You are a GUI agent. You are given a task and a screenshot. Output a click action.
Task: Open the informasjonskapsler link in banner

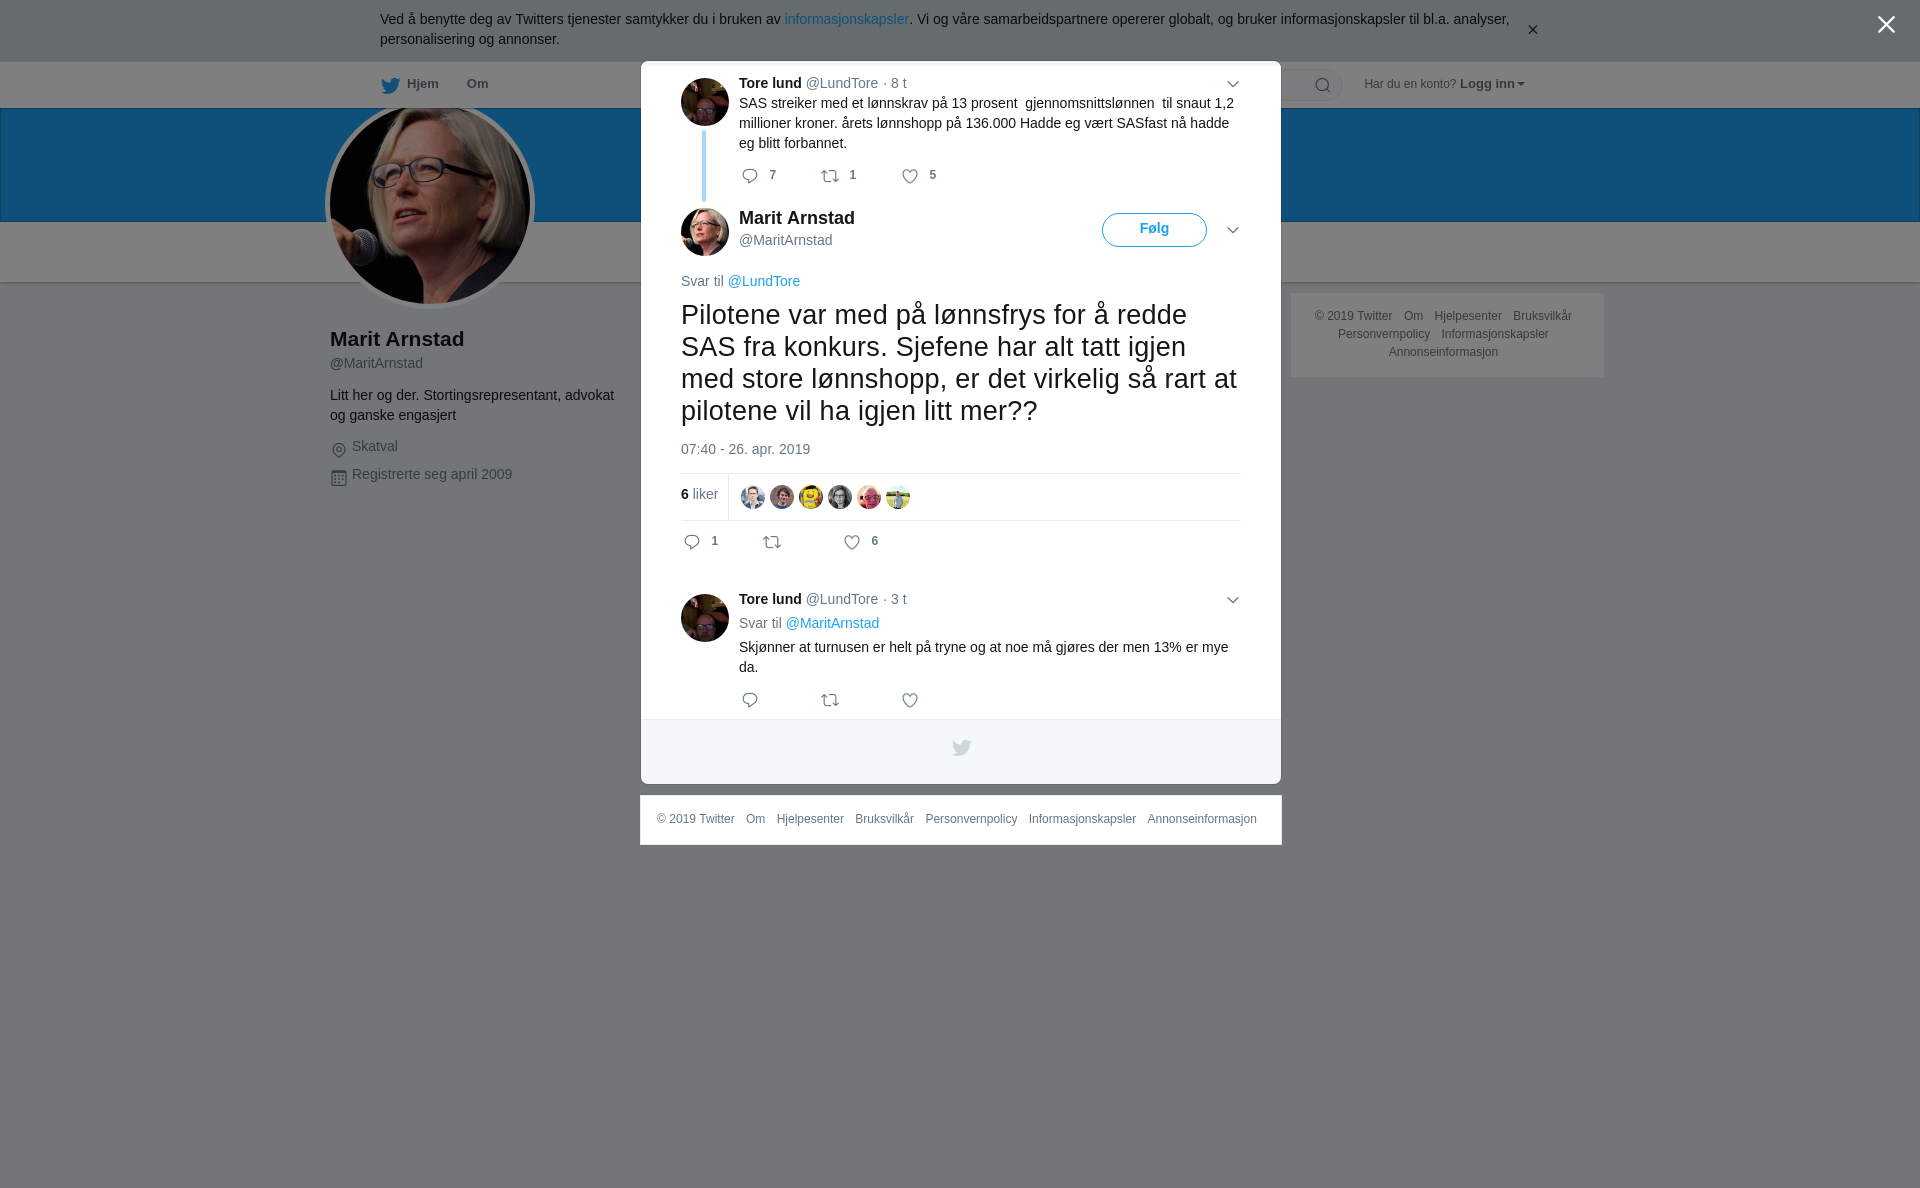(x=846, y=19)
